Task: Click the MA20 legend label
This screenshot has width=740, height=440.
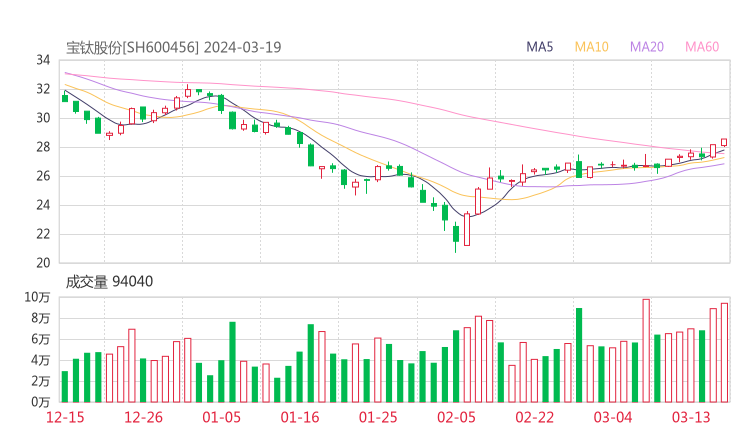Action: tap(647, 47)
